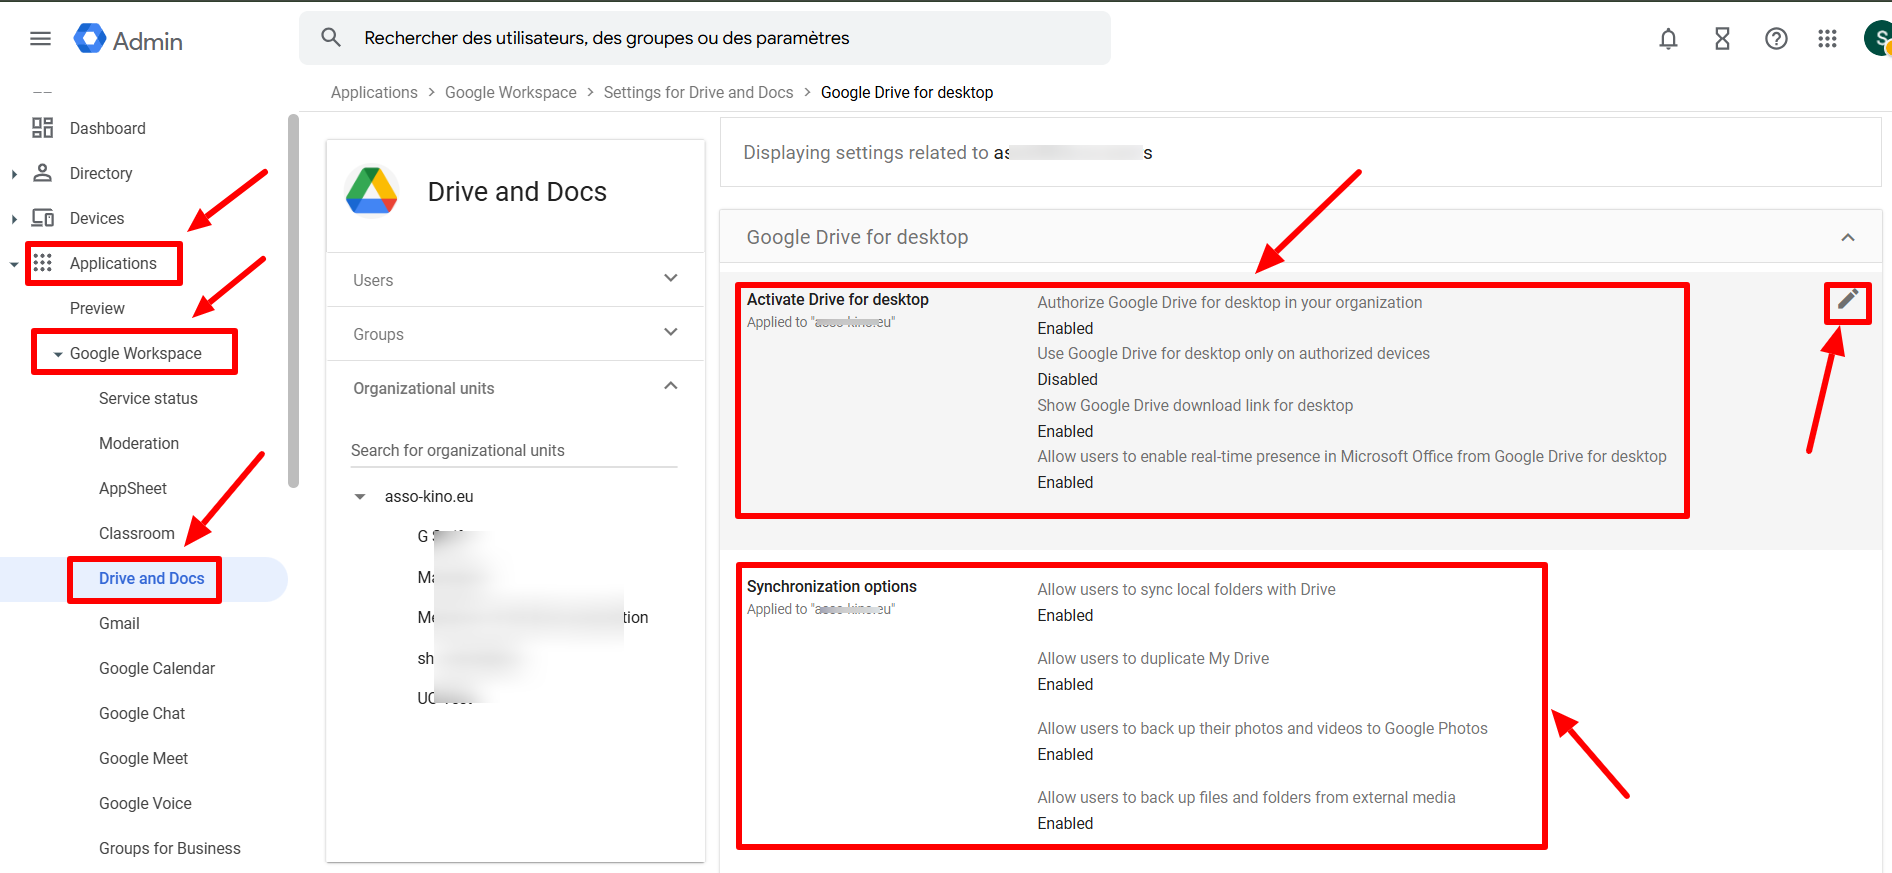Viewport: 1892px width, 873px height.
Task: Click the sidebar vertical scrollbar
Action: point(293,300)
